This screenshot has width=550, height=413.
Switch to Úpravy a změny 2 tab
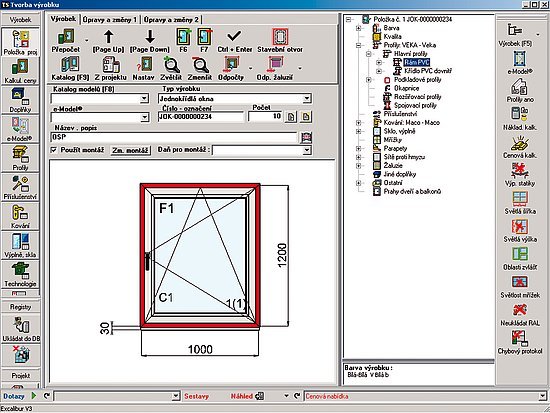point(171,20)
